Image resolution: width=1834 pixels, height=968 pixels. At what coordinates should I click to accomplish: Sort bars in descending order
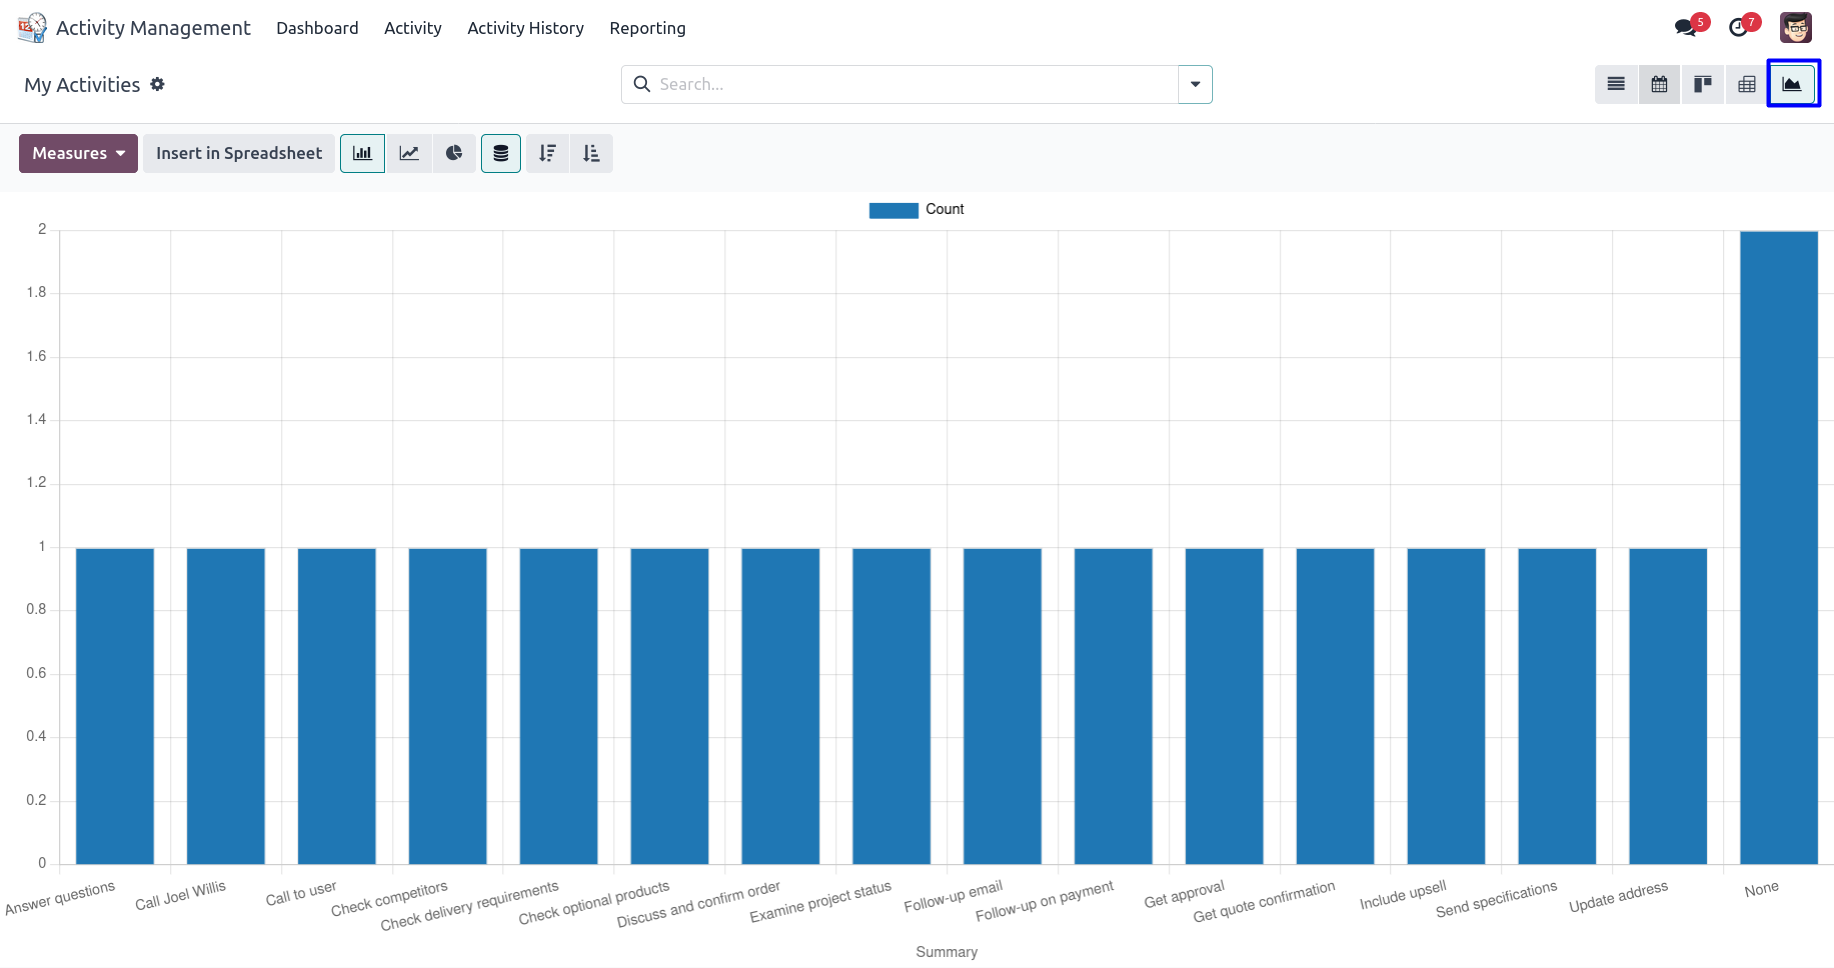(547, 153)
